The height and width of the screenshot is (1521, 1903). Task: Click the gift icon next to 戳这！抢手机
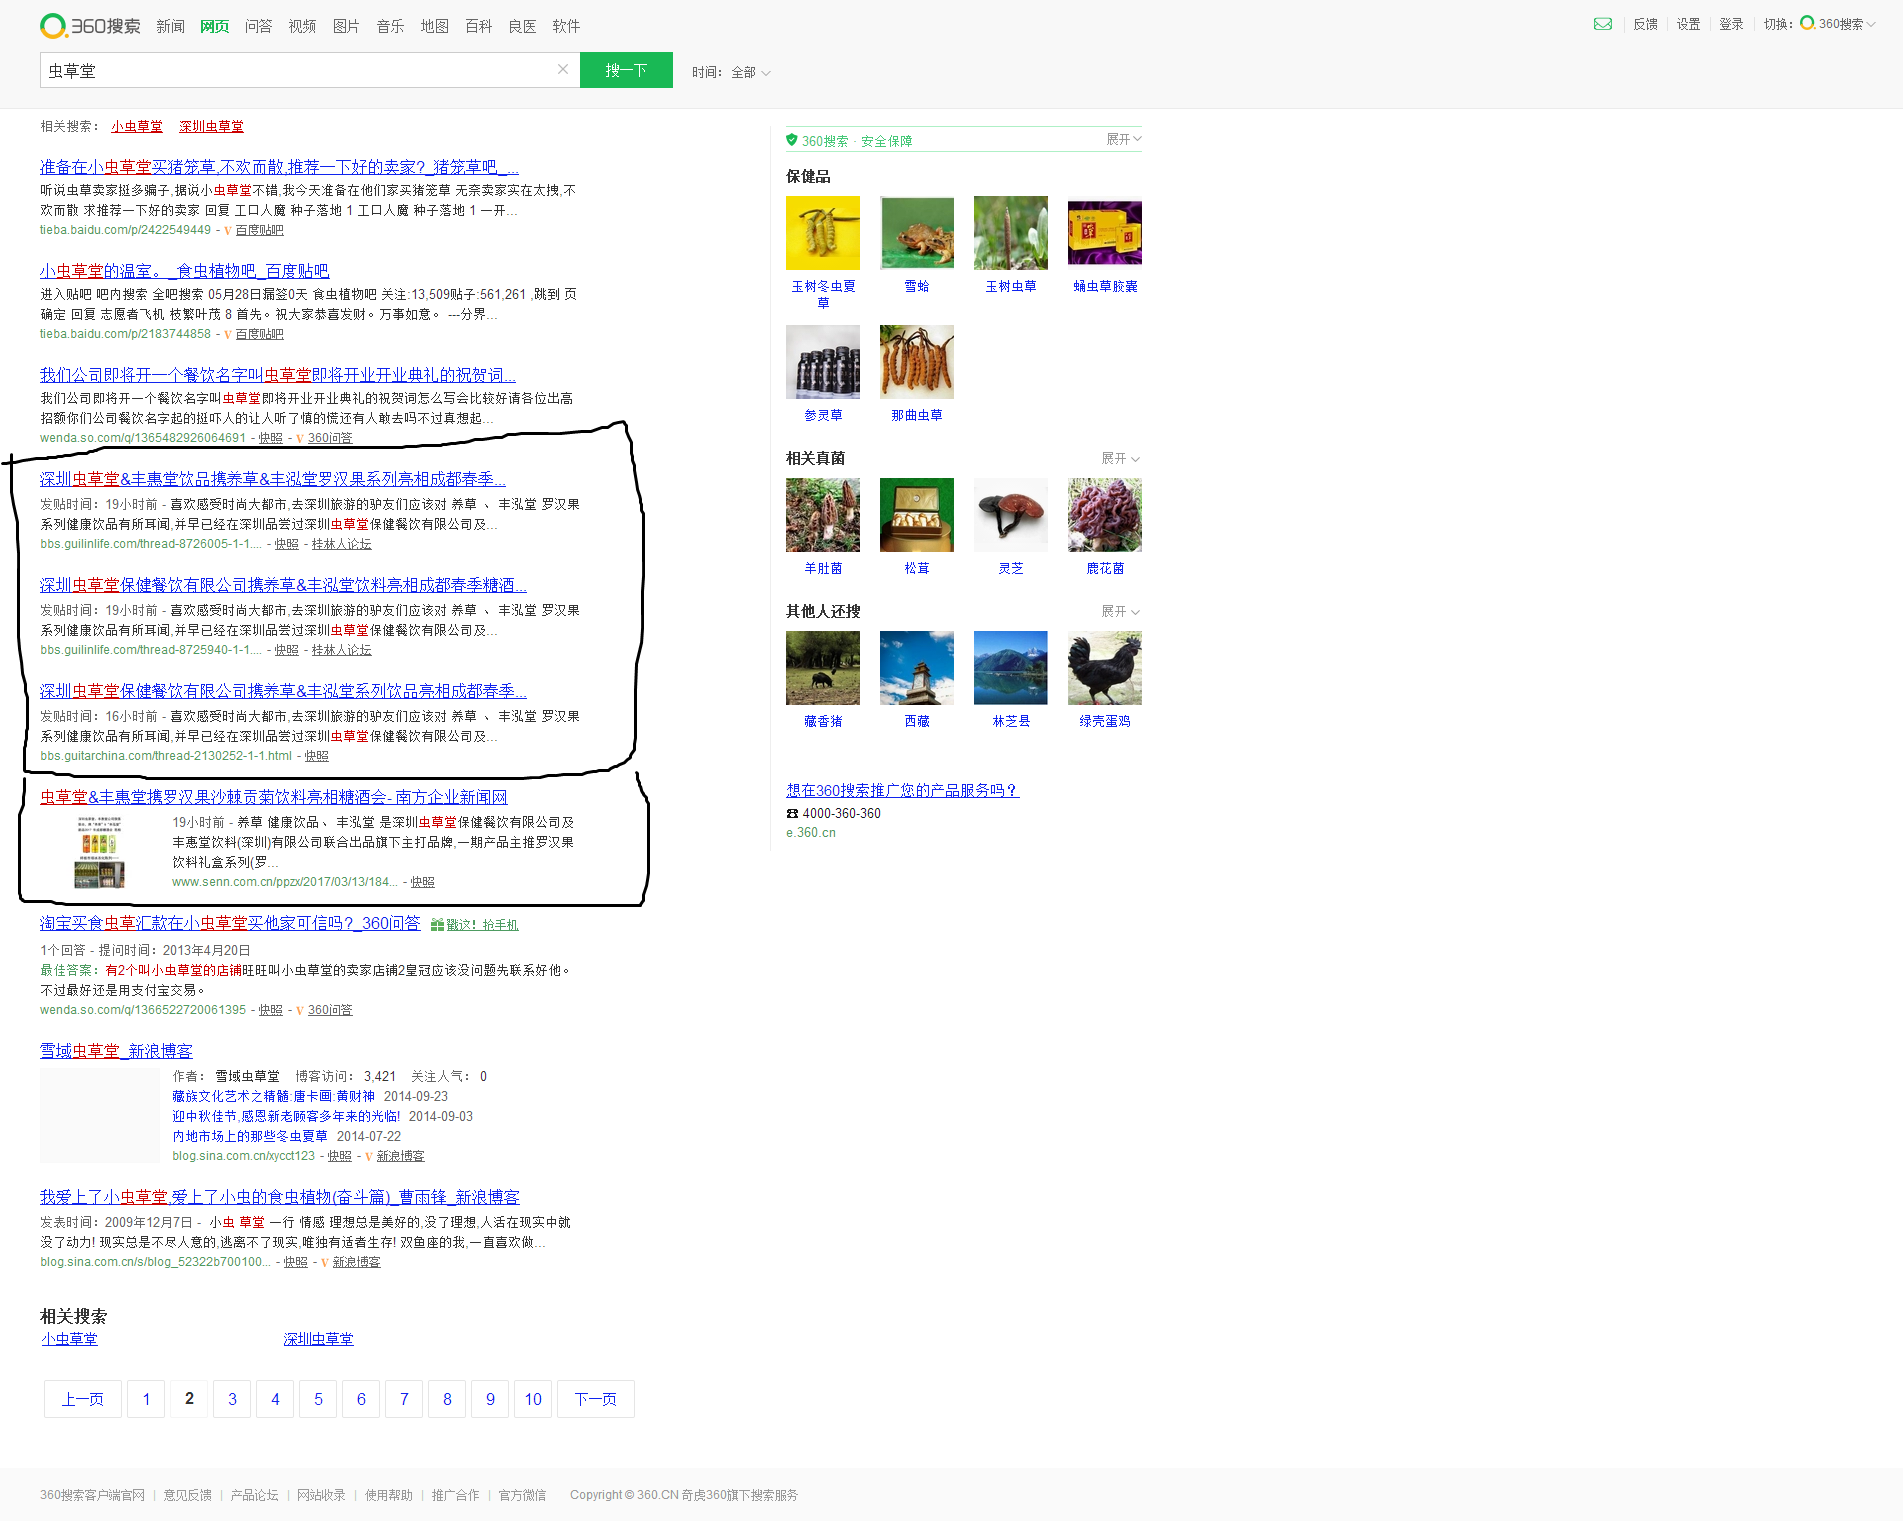point(437,925)
